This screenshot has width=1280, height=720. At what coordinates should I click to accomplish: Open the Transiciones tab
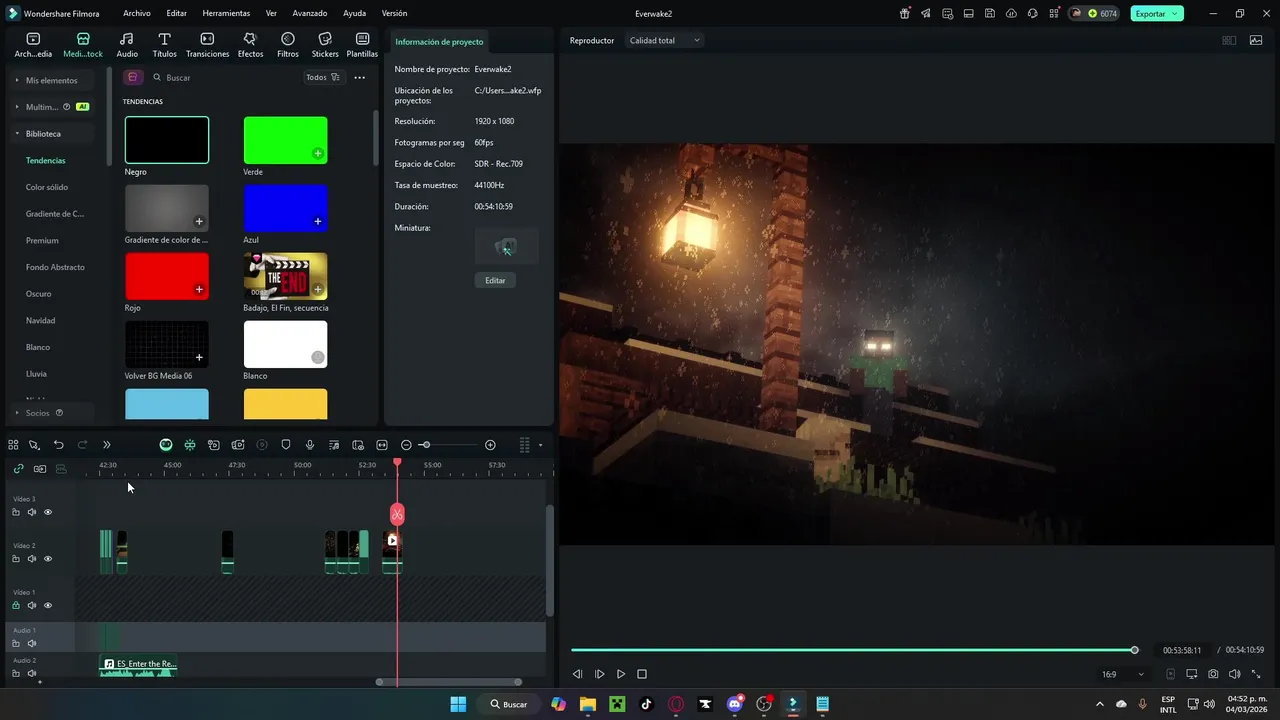pyautogui.click(x=207, y=45)
